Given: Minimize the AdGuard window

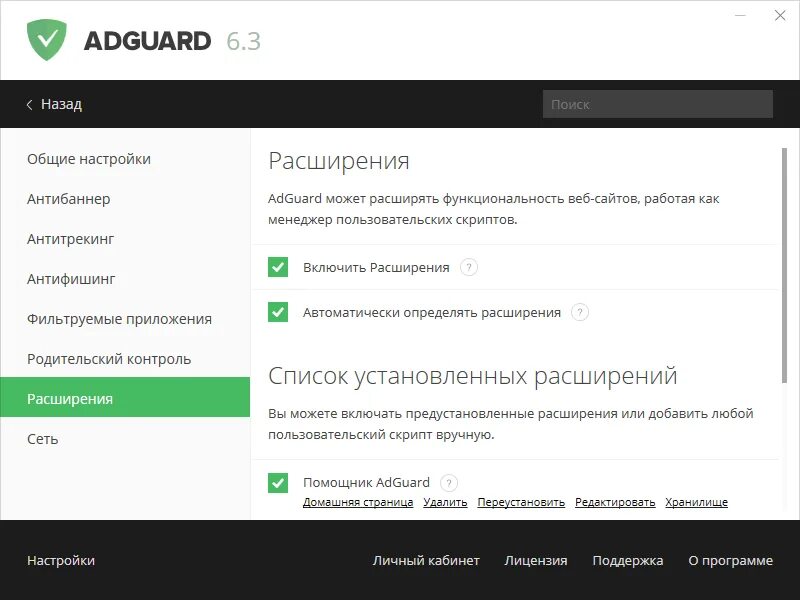Looking at the screenshot, I should click(740, 15).
